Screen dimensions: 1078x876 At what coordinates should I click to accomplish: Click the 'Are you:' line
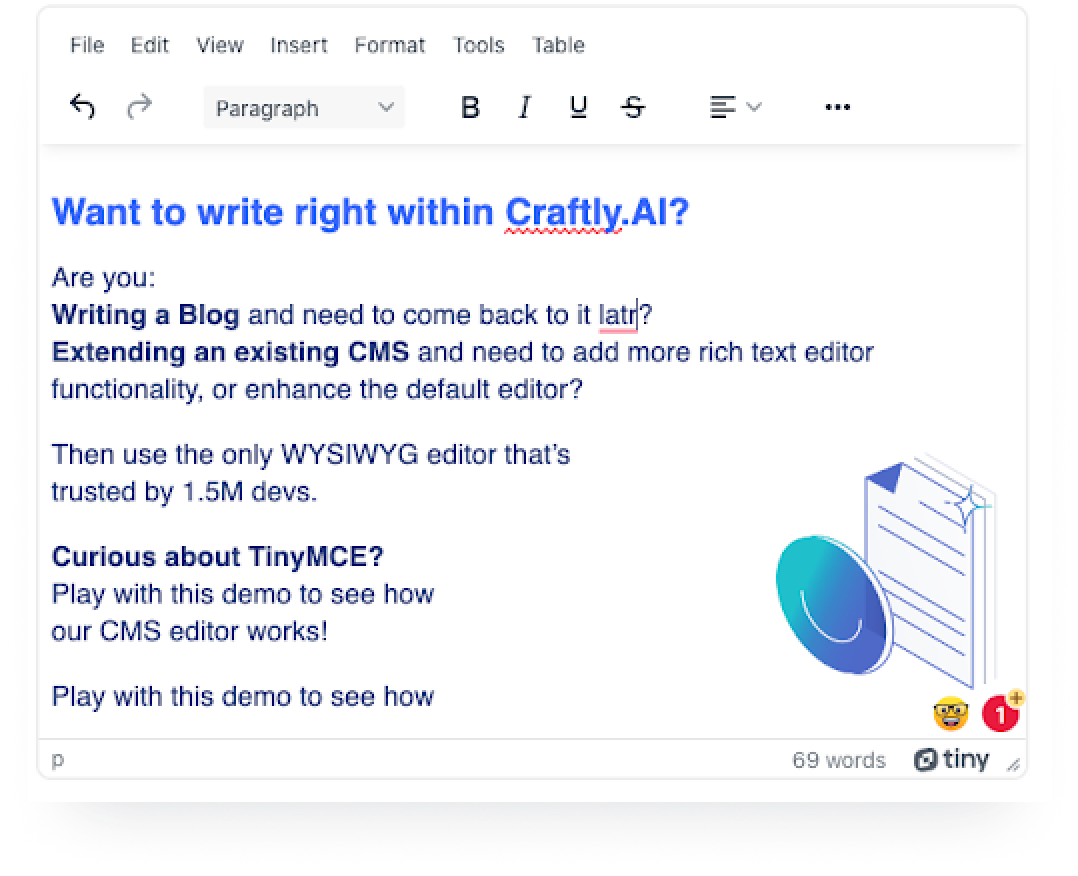pyautogui.click(x=104, y=278)
